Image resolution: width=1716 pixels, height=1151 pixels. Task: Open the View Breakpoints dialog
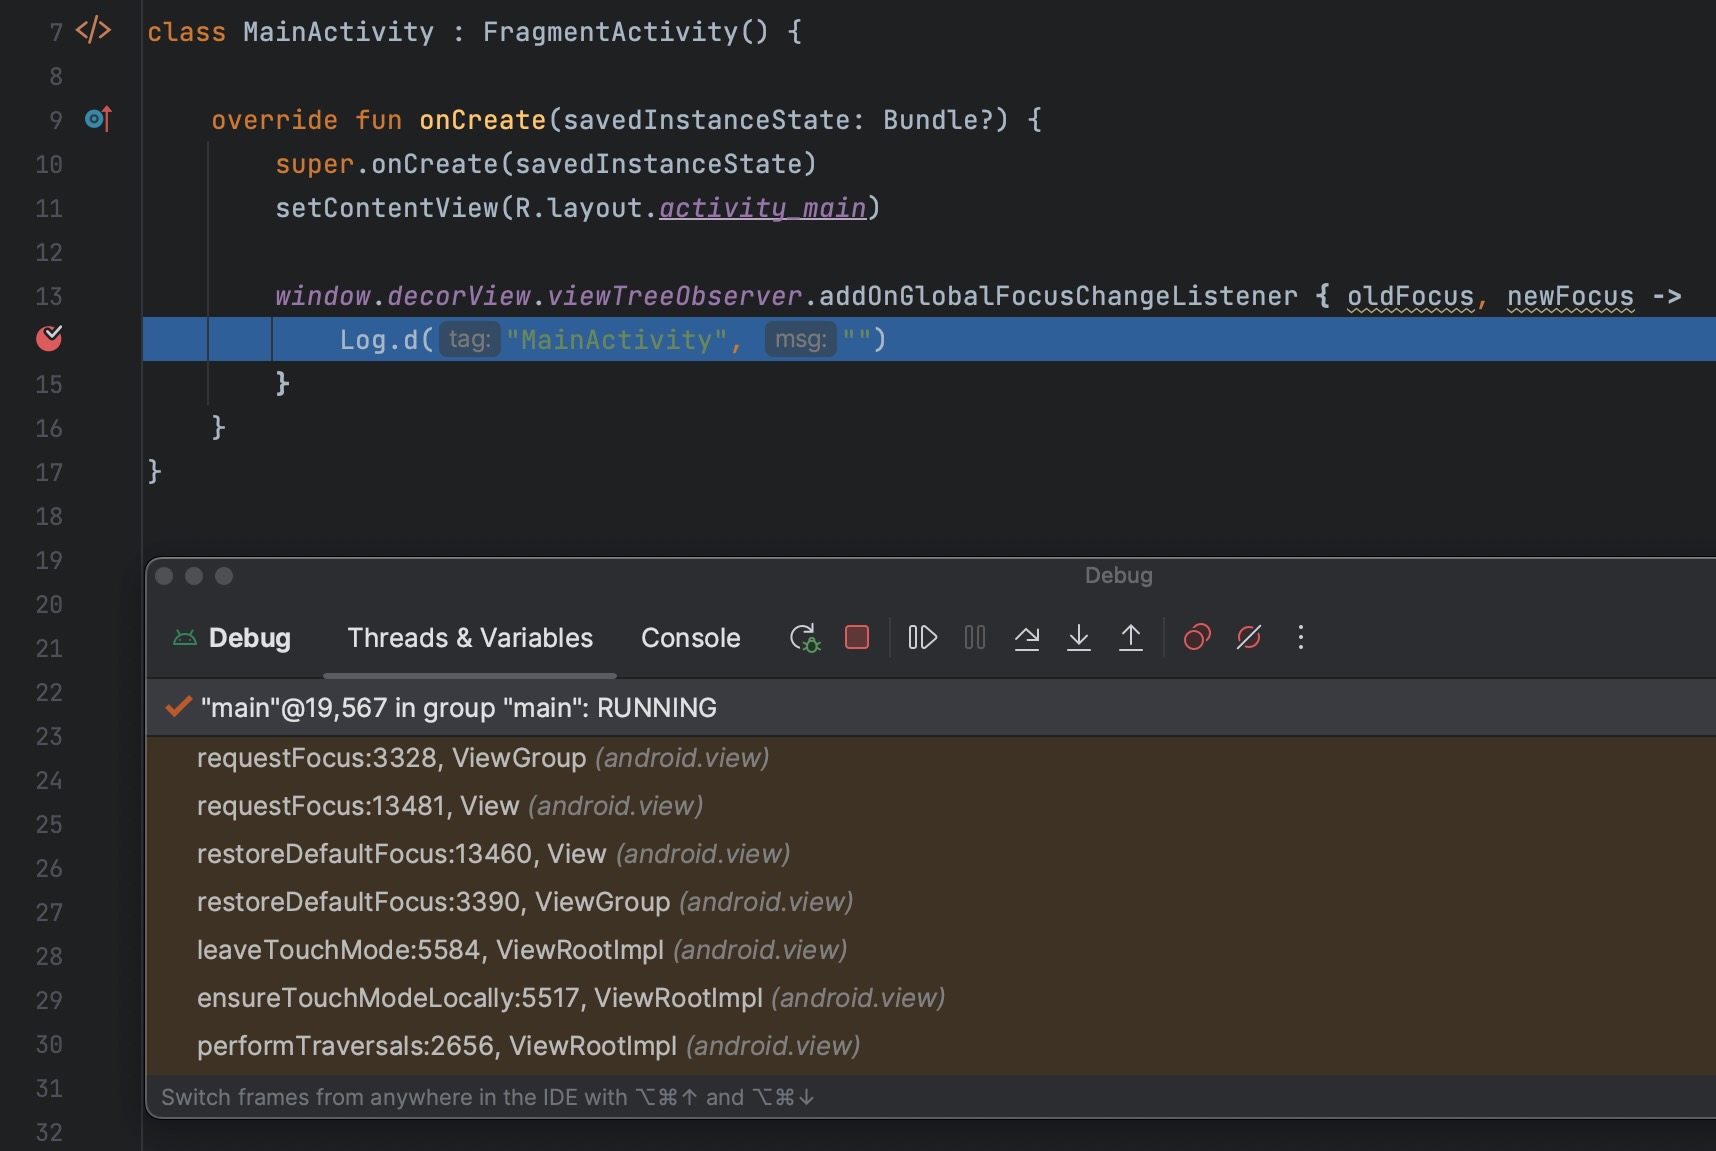[1197, 638]
